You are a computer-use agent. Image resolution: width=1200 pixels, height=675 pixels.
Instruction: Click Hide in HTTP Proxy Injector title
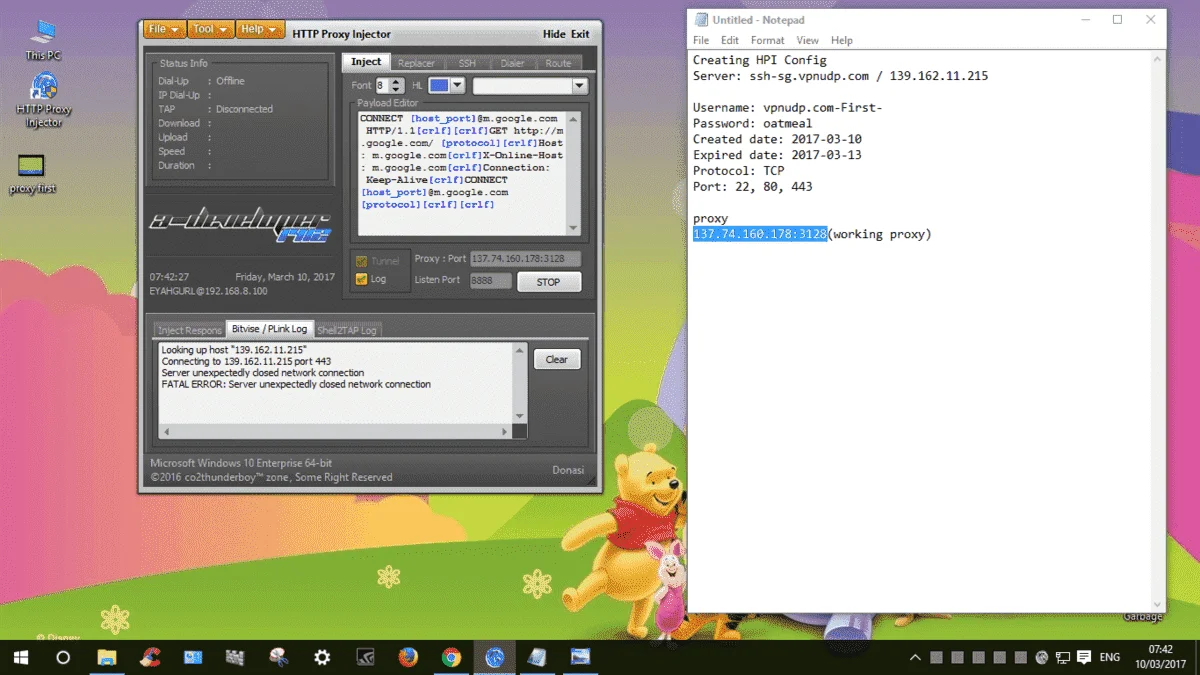(x=554, y=34)
